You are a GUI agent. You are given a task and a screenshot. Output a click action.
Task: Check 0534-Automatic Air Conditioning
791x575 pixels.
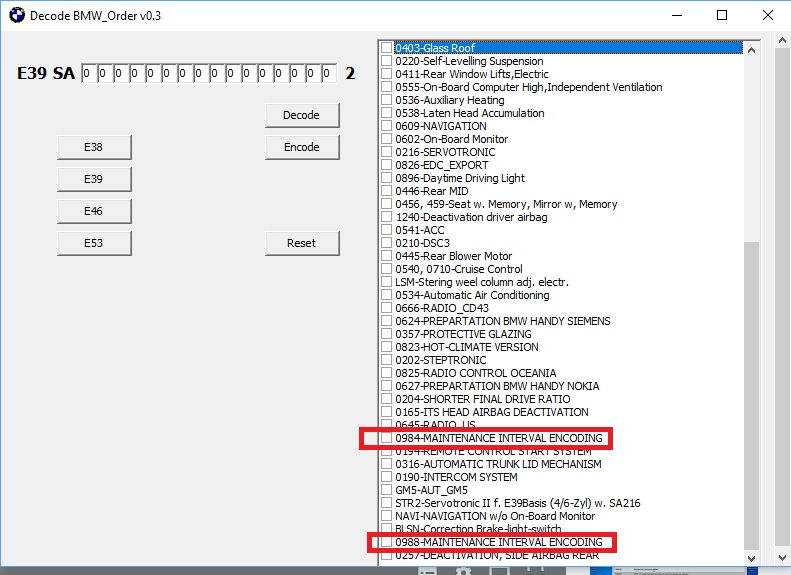click(x=387, y=295)
